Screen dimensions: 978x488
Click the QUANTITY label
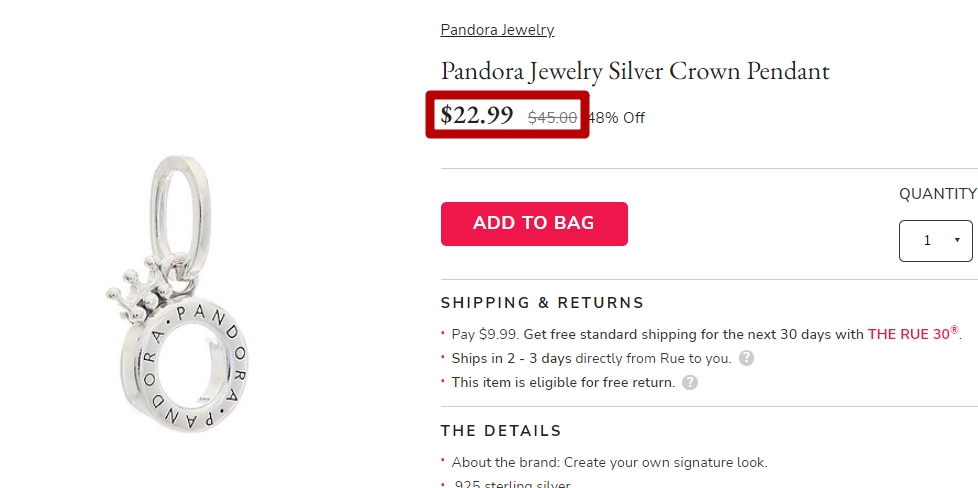[937, 194]
